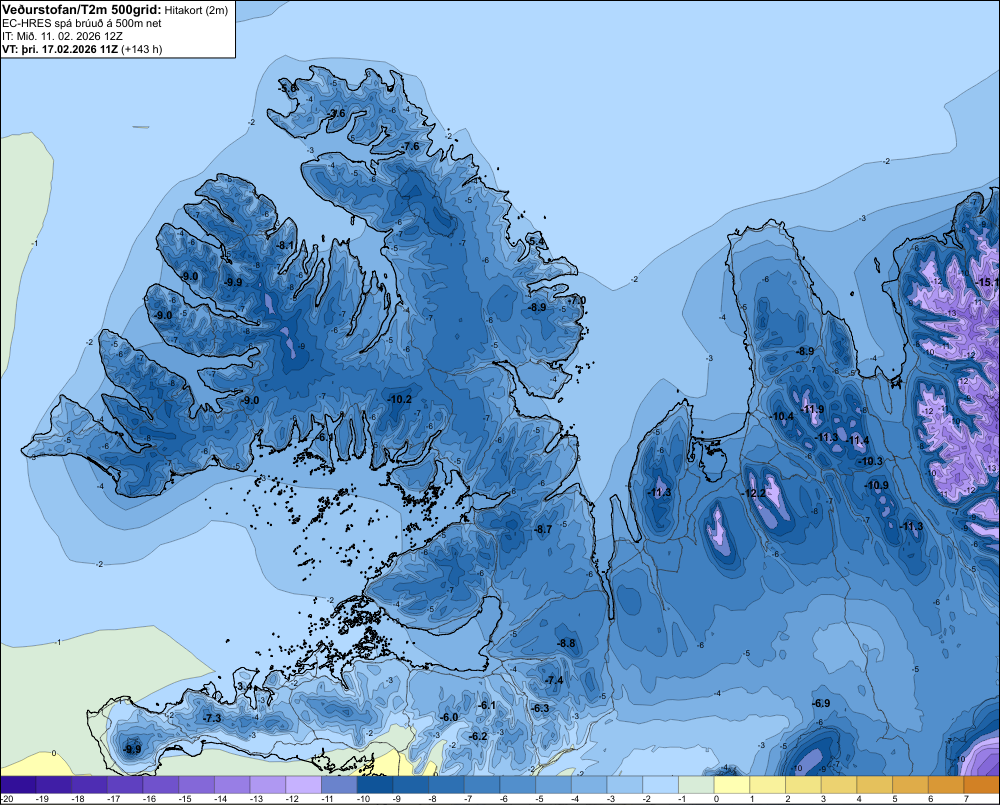Select the orange legend swatch above the 7 label
The height and width of the screenshot is (805, 1000).
[x=982, y=784]
